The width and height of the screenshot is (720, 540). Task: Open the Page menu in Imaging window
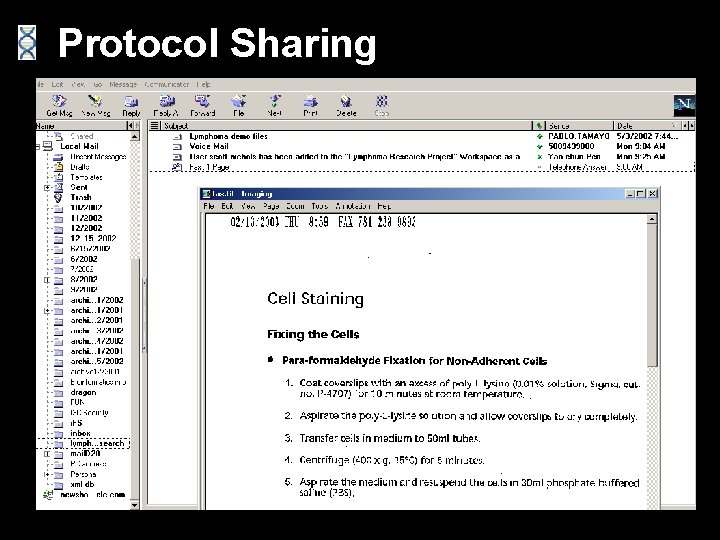click(x=271, y=206)
